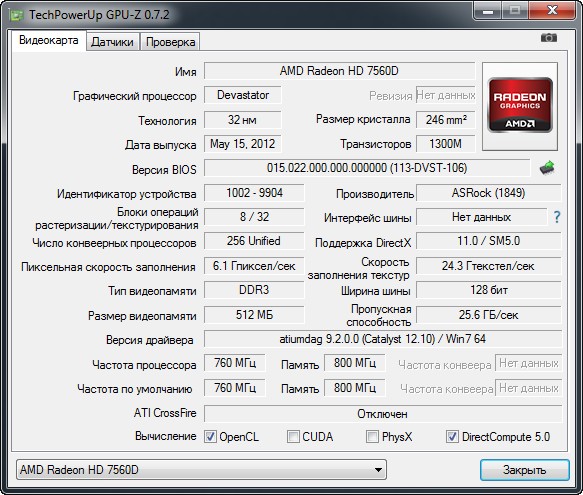
Task: Click the Radeon Graphics AMD logo
Action: [520, 106]
